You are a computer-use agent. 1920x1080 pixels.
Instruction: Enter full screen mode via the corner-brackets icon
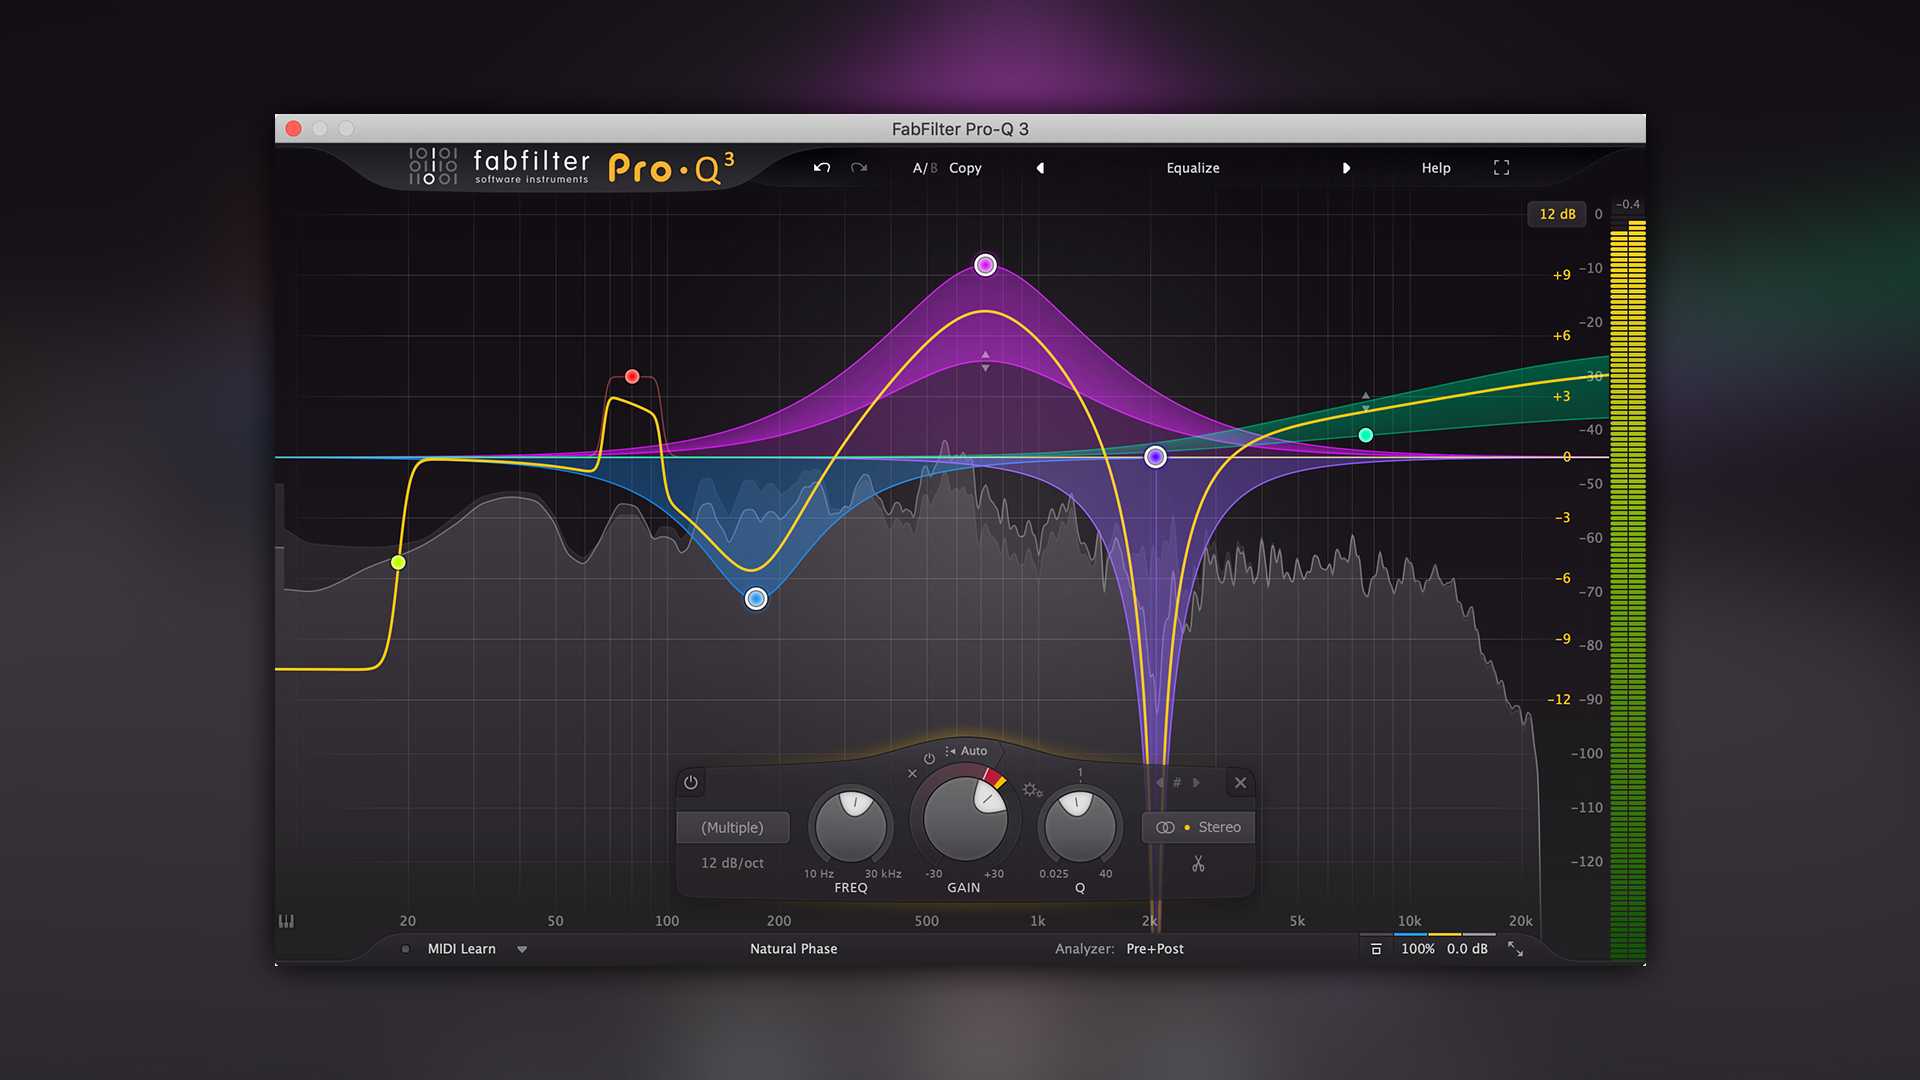(1501, 168)
